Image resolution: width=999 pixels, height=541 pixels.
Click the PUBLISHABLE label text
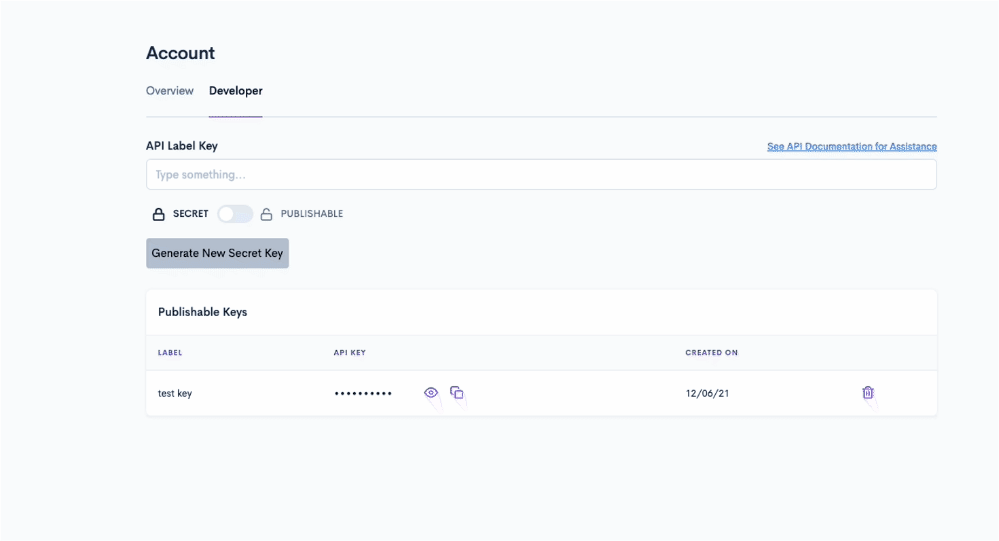[x=311, y=214]
